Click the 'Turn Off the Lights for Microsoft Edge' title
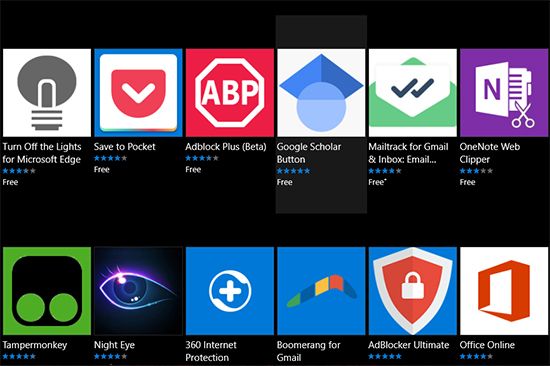 (42, 153)
